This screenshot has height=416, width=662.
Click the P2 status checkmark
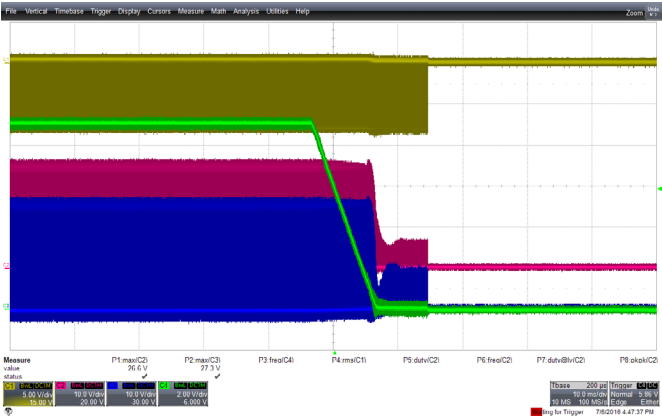(x=217, y=376)
